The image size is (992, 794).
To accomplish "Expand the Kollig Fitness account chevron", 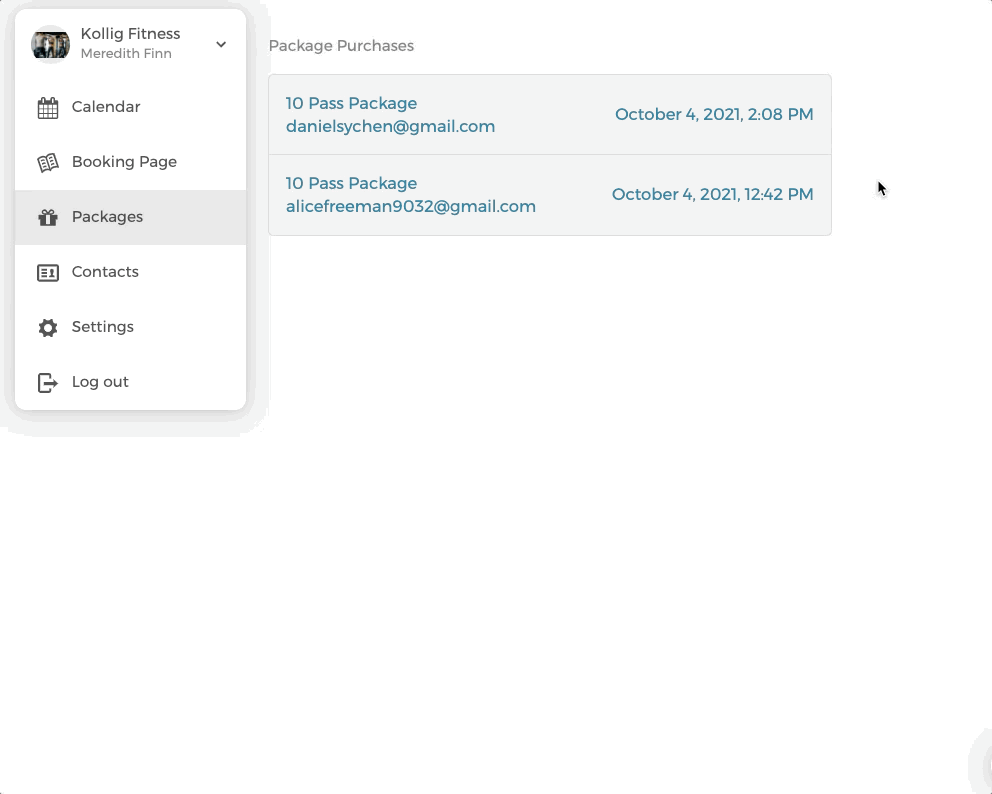I will [221, 44].
